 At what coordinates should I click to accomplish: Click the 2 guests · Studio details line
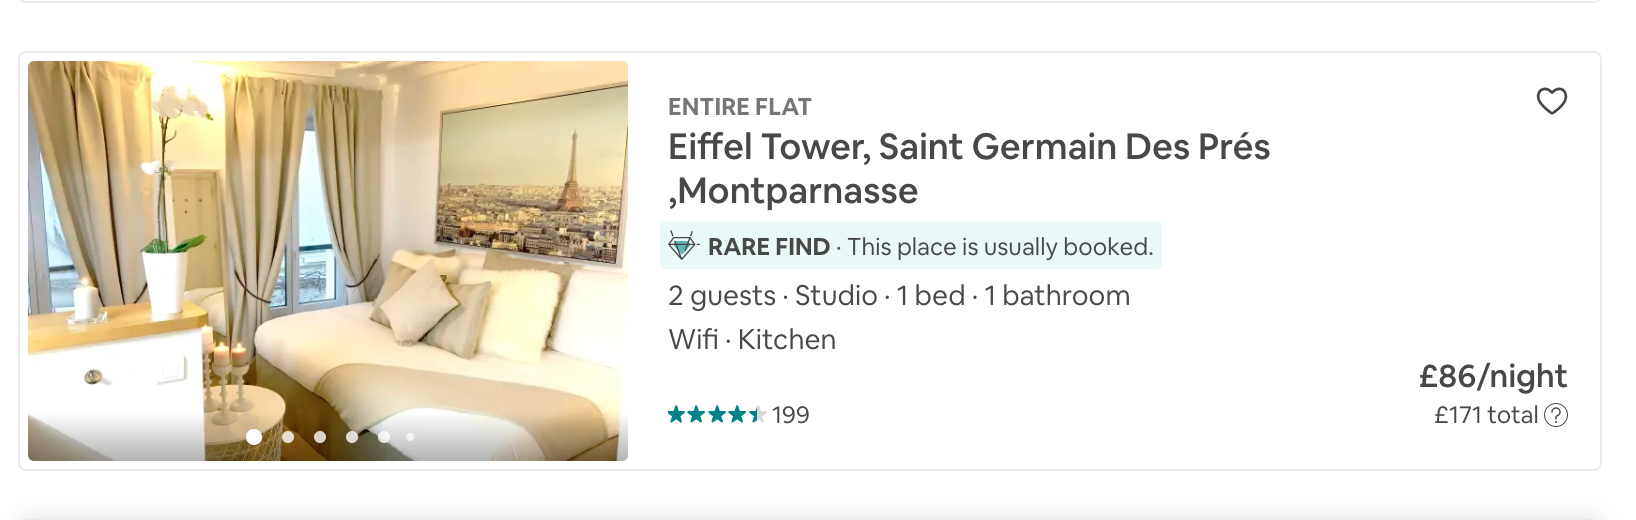898,296
